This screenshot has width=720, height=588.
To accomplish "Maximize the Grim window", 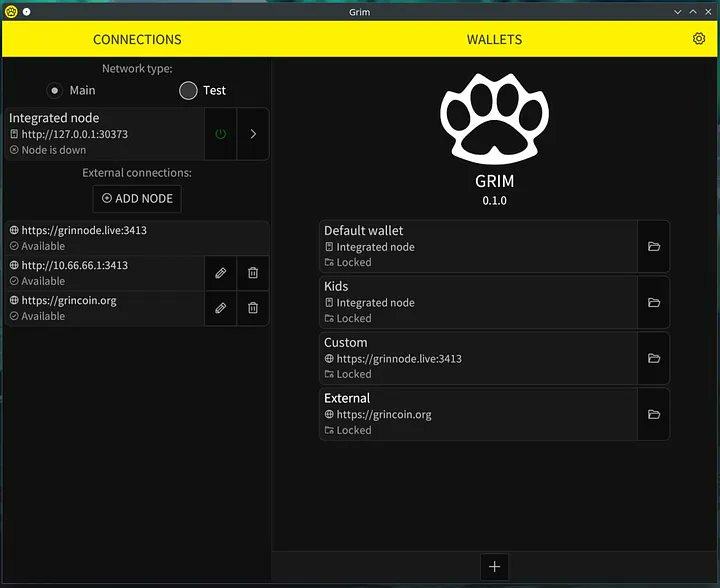I will (693, 12).
